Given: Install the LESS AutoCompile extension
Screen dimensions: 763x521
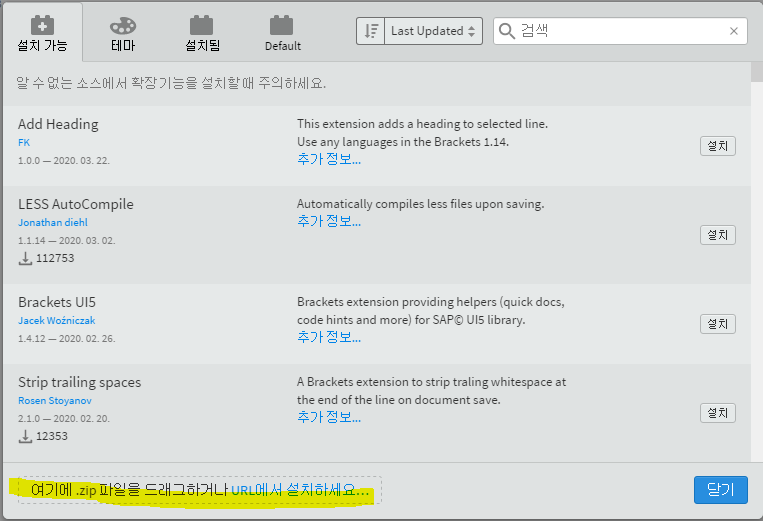Looking at the screenshot, I should (x=718, y=235).
